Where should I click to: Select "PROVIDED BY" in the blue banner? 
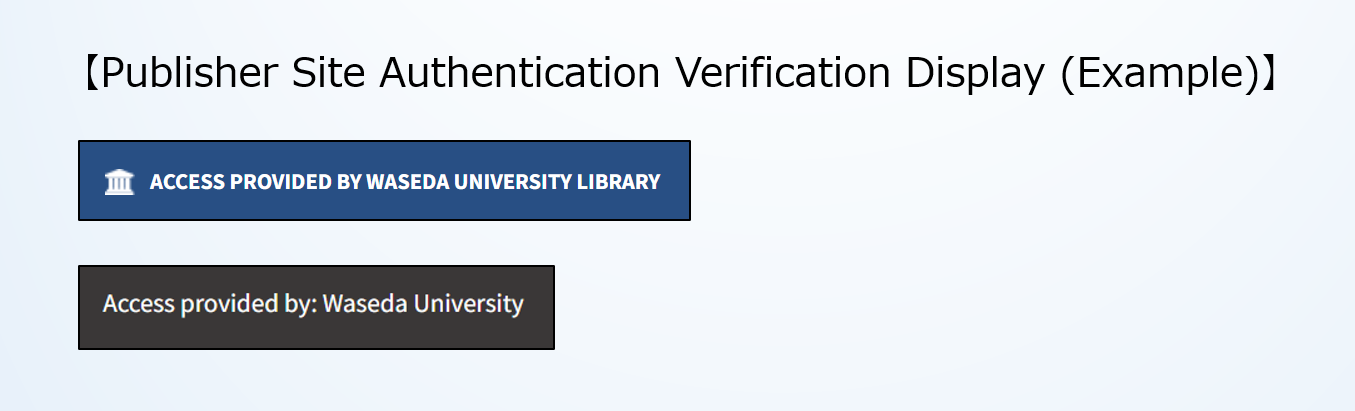click(x=295, y=182)
